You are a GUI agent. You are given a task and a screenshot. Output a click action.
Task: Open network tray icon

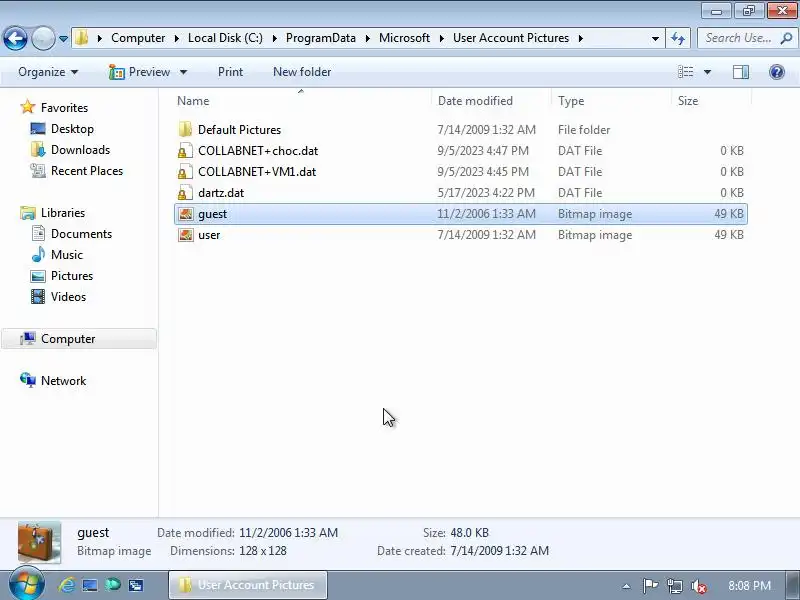[674, 586]
